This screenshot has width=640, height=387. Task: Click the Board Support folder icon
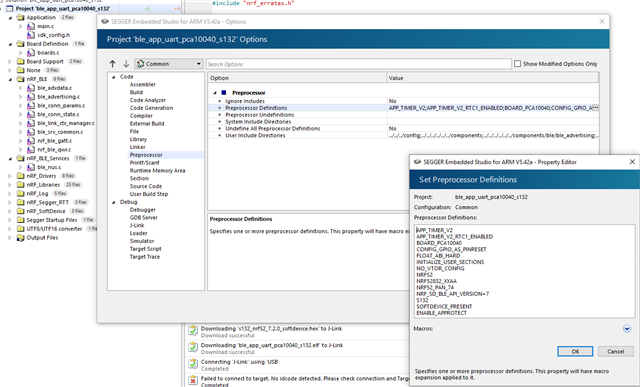click(x=20, y=62)
